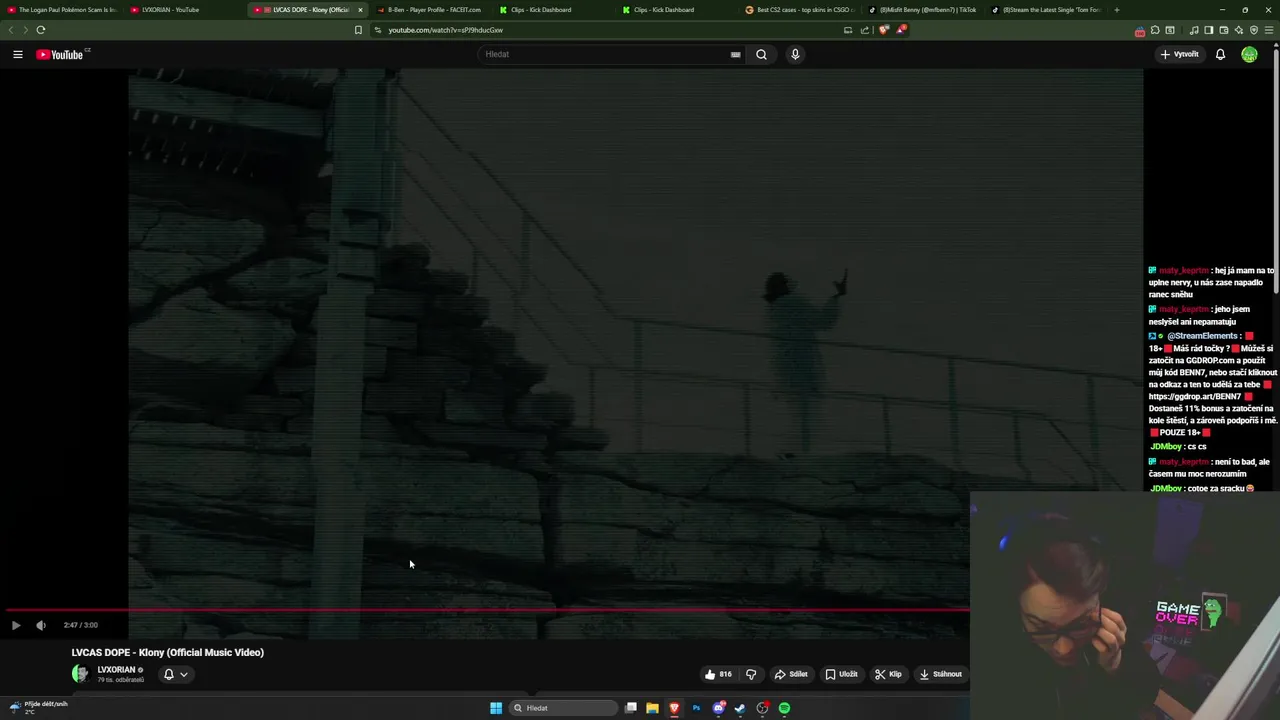The image size is (1280, 720).
Task: Switch to the Misfit Benny TikTok tab
Action: pyautogui.click(x=922, y=10)
